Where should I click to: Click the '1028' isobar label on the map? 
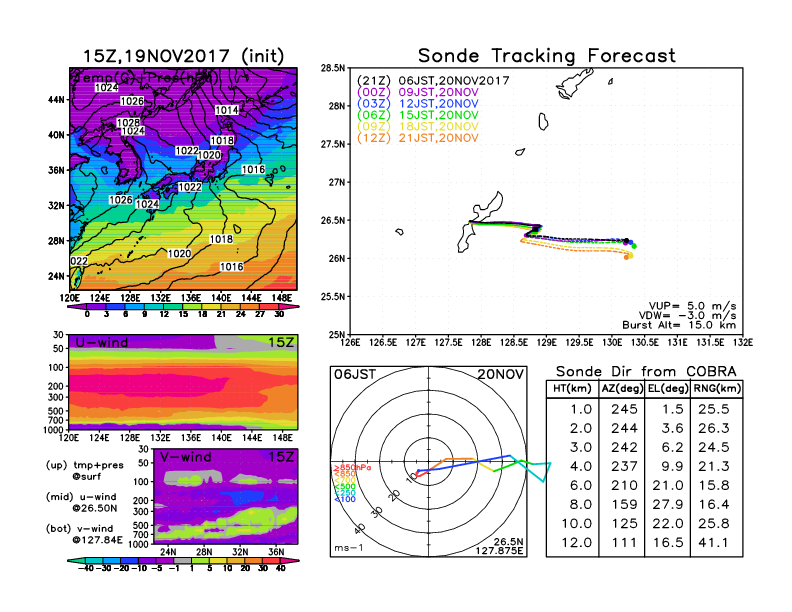click(x=128, y=123)
